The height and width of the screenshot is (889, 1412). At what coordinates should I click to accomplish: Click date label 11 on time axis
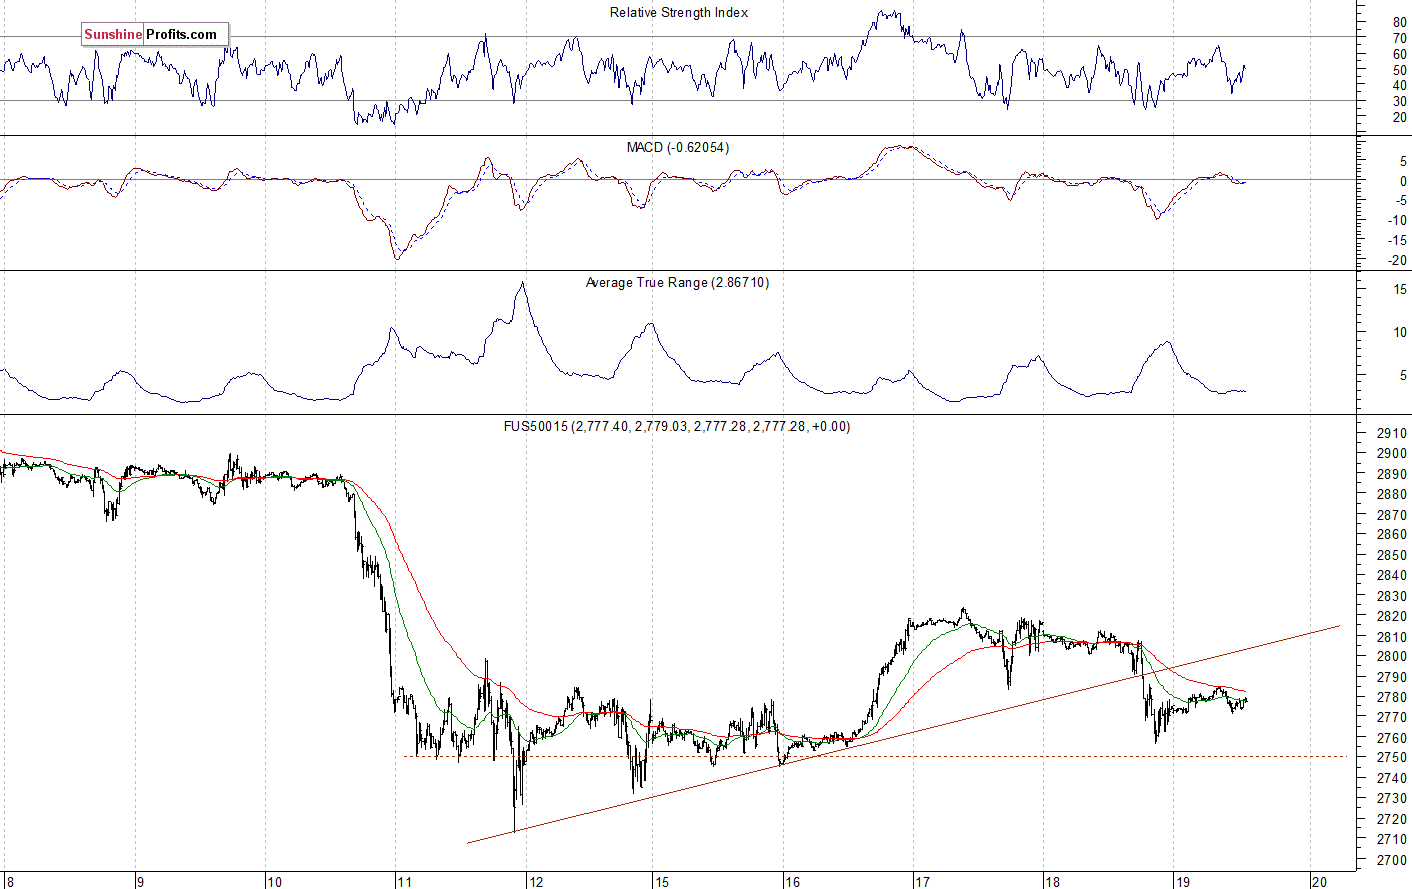coord(404,882)
